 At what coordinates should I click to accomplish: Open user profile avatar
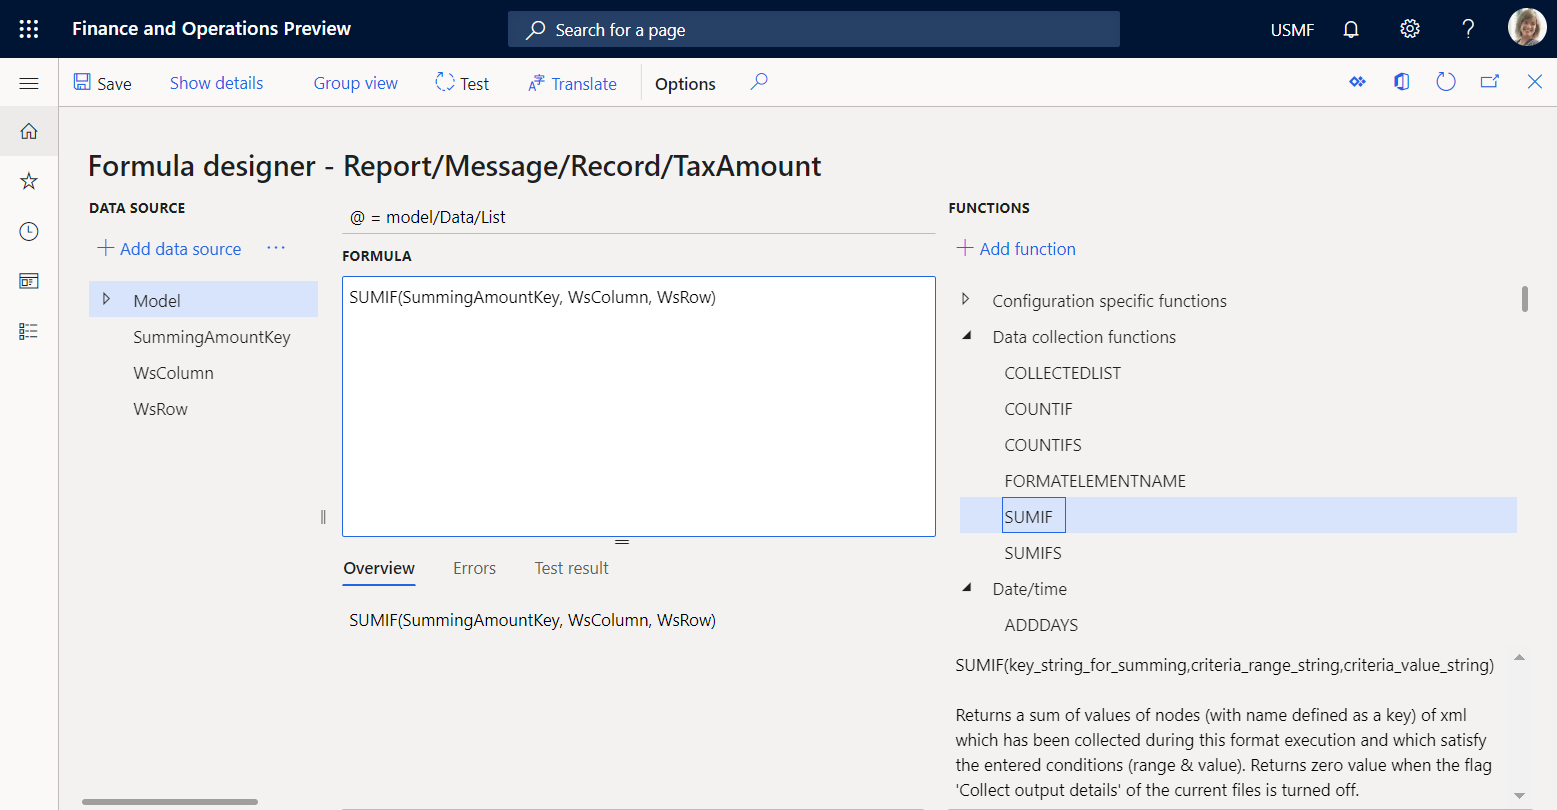tap(1527, 28)
